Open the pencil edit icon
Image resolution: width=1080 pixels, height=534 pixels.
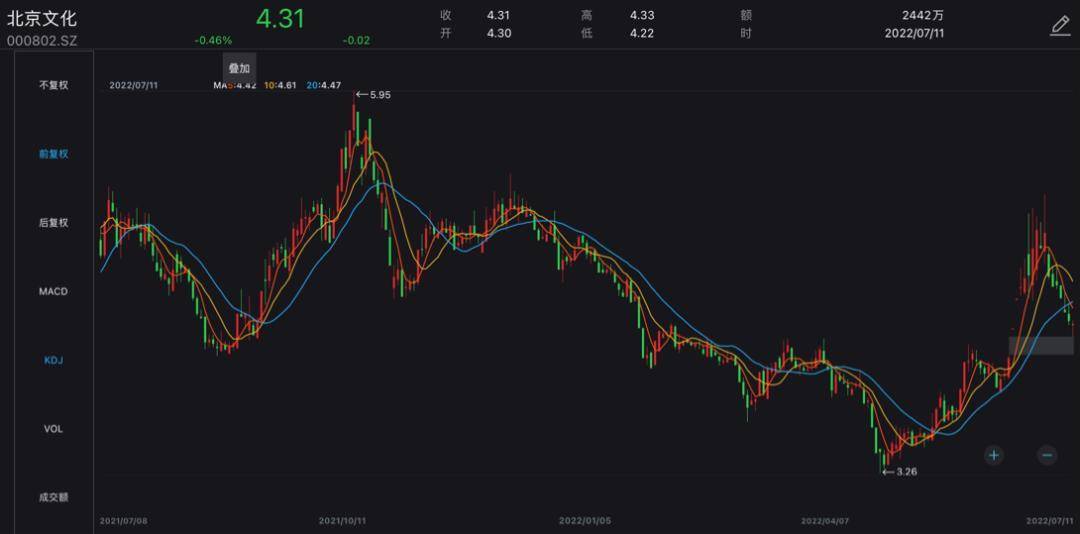(1060, 25)
